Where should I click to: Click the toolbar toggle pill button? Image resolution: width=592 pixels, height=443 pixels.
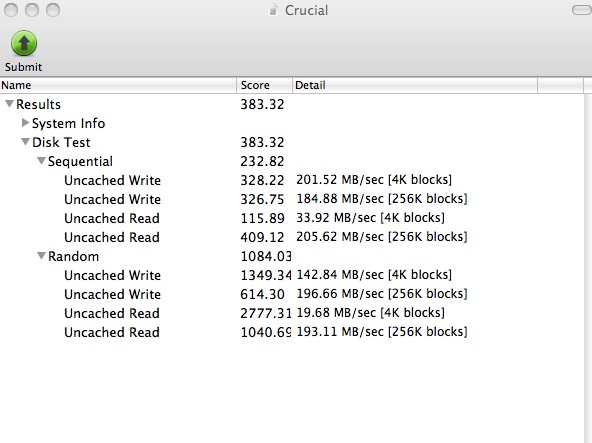click(582, 10)
